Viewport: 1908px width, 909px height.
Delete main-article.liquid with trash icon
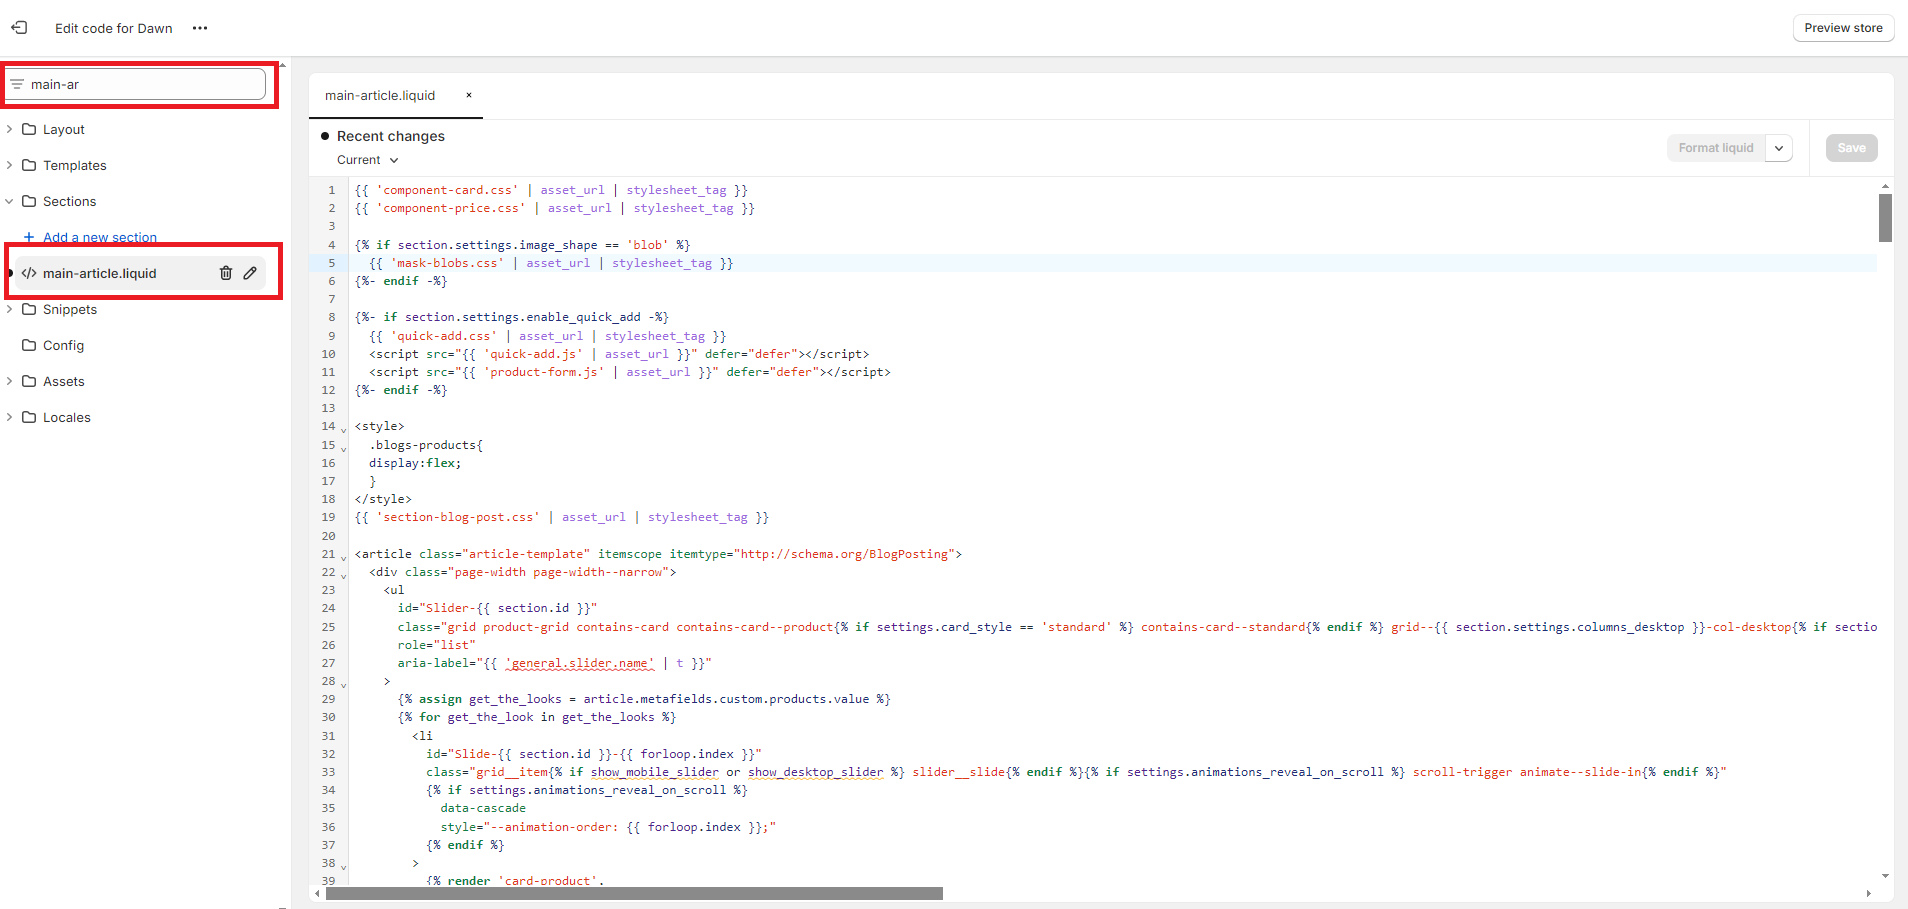coord(226,273)
